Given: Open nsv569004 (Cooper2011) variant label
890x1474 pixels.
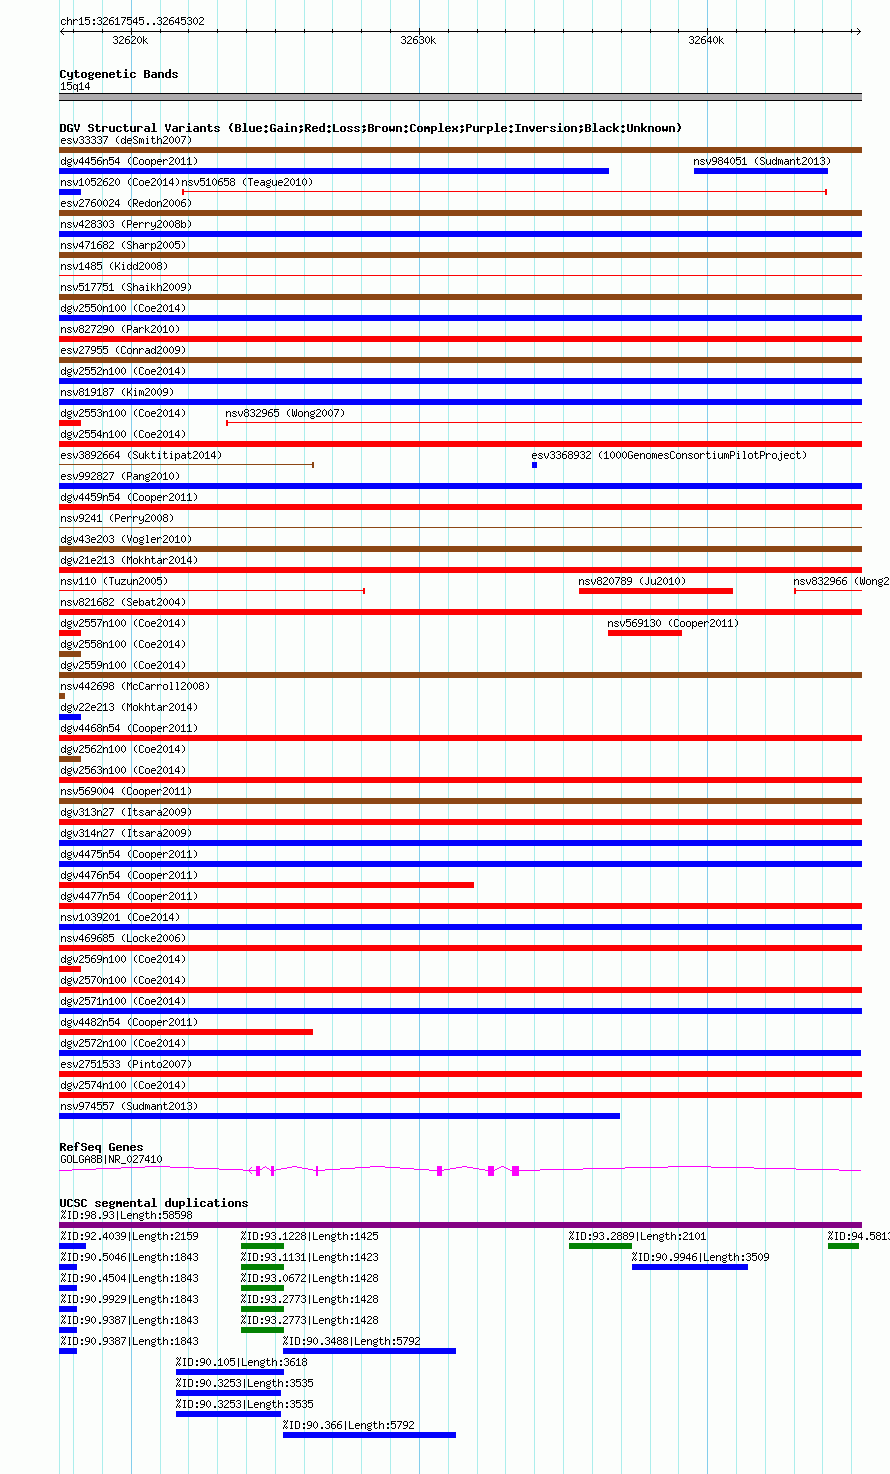Looking at the screenshot, I should point(126,791).
